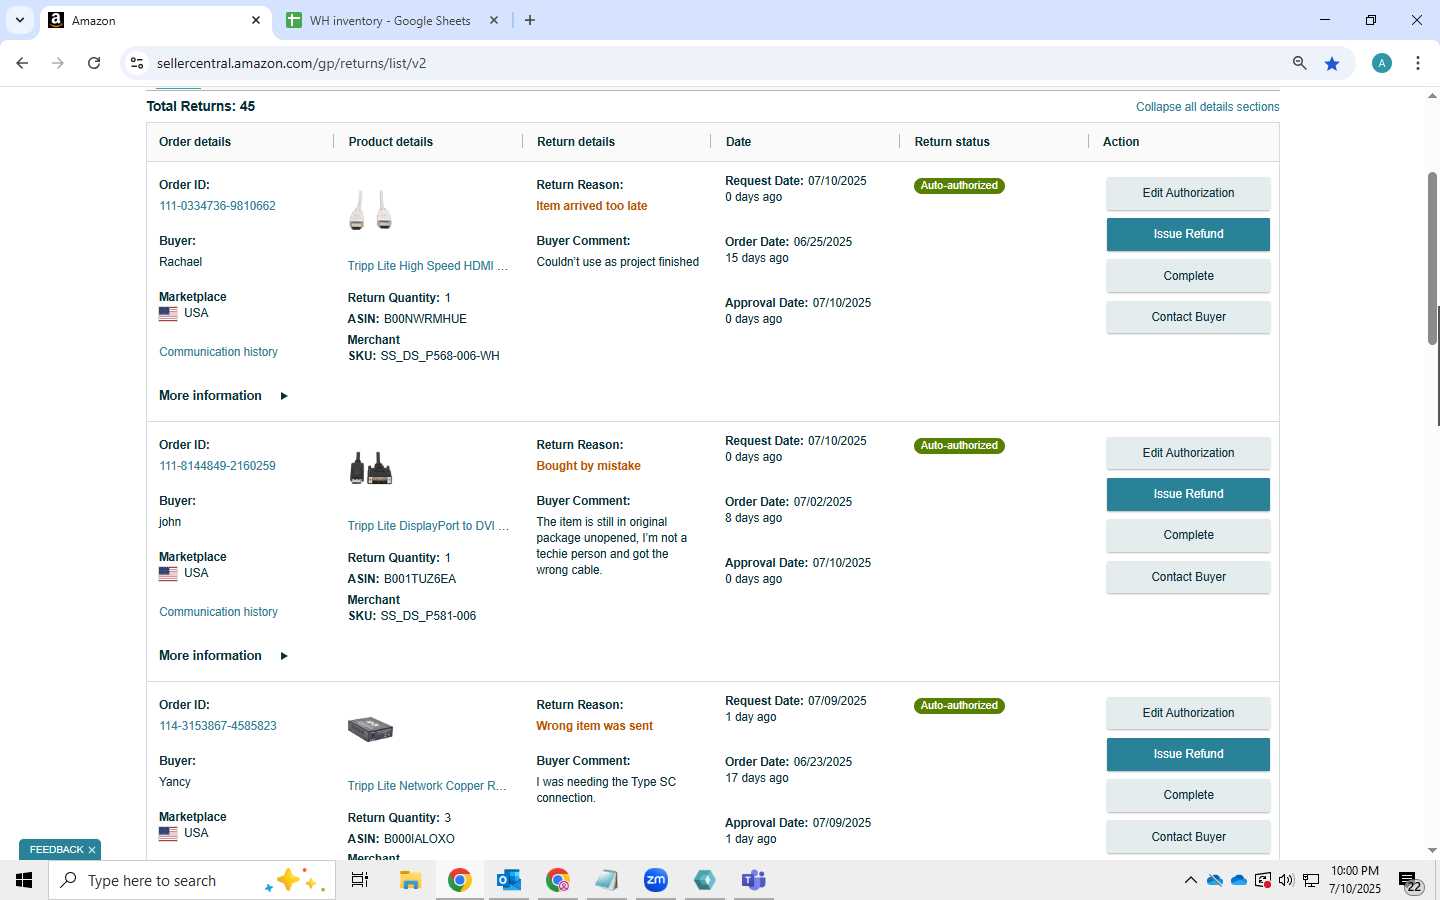Contact Buyer Yancy
This screenshot has height=900, width=1440.
(1188, 837)
